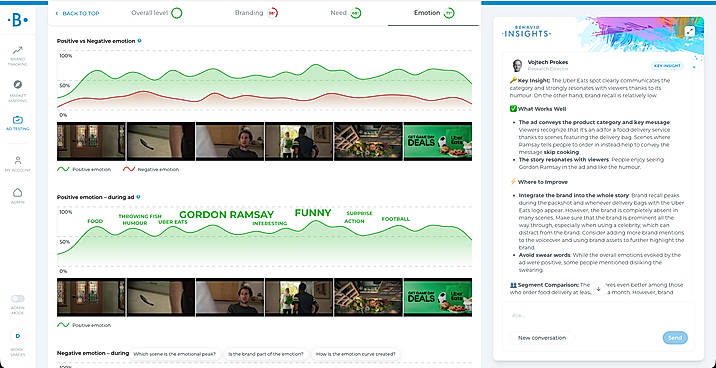The width and height of the screenshot is (716, 368).
Task: Switch to Branding tab
Action: (x=257, y=13)
